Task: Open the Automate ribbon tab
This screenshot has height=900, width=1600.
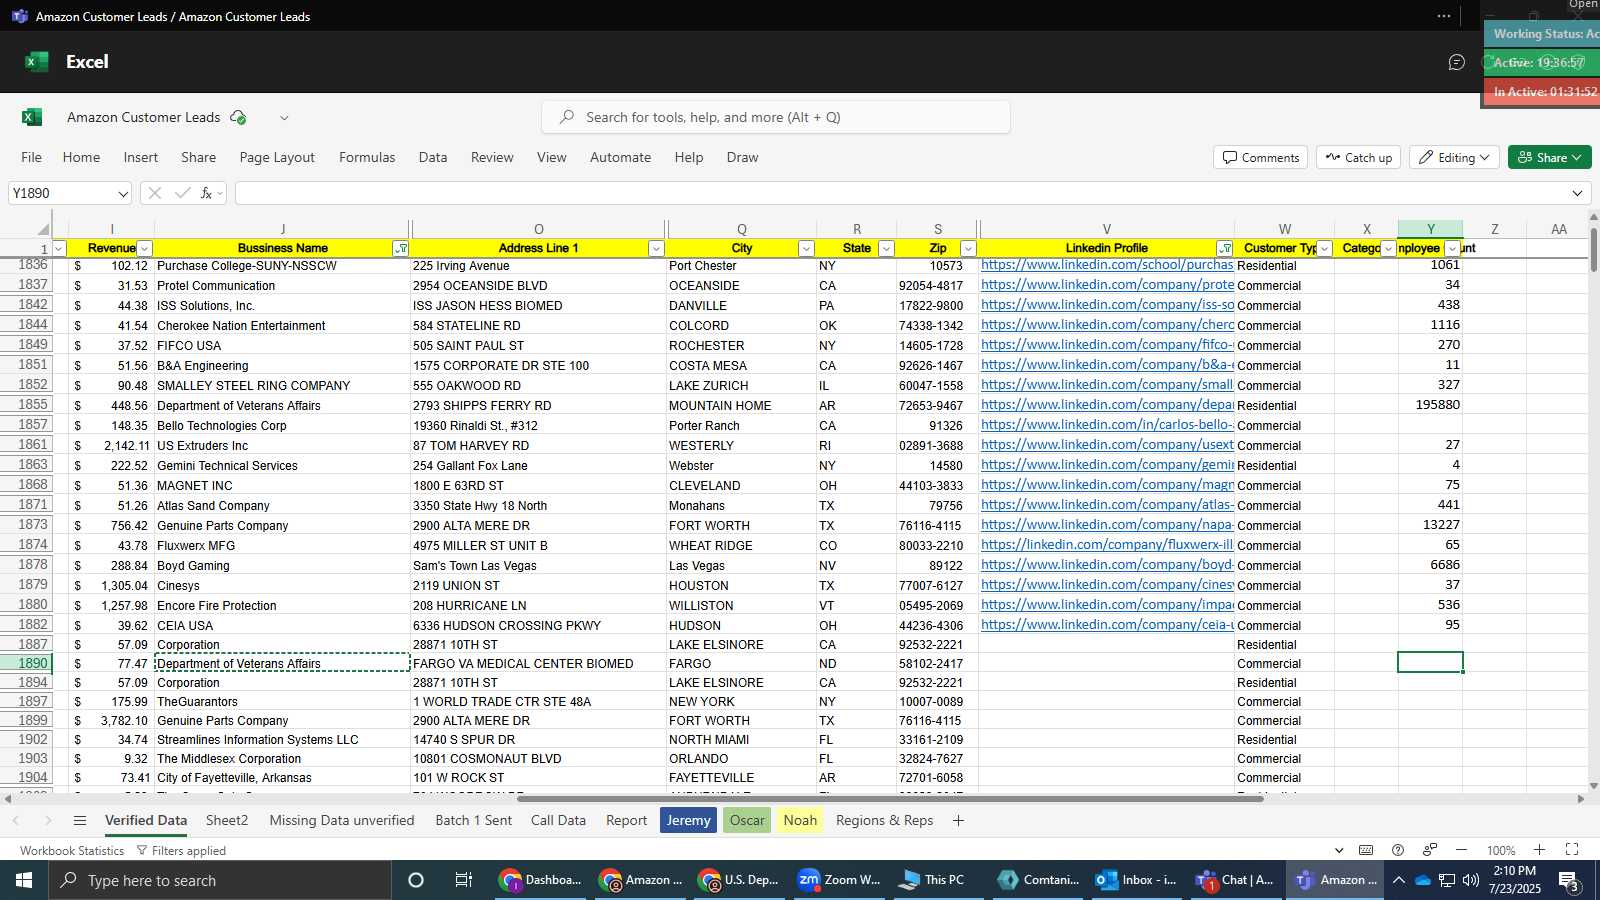Action: 620,157
